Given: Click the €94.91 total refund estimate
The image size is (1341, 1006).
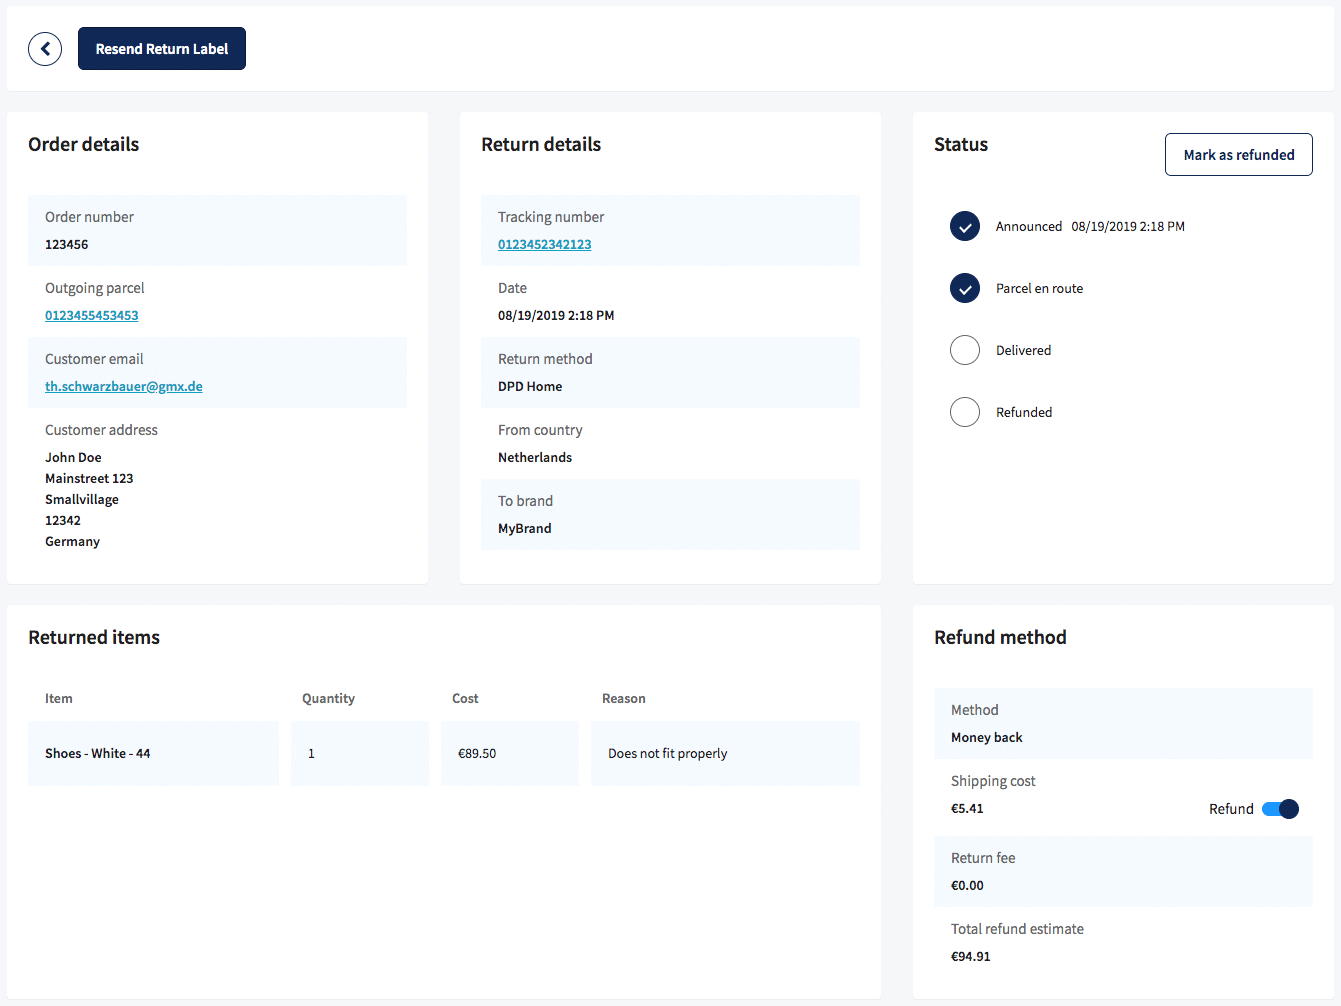Looking at the screenshot, I should (971, 956).
